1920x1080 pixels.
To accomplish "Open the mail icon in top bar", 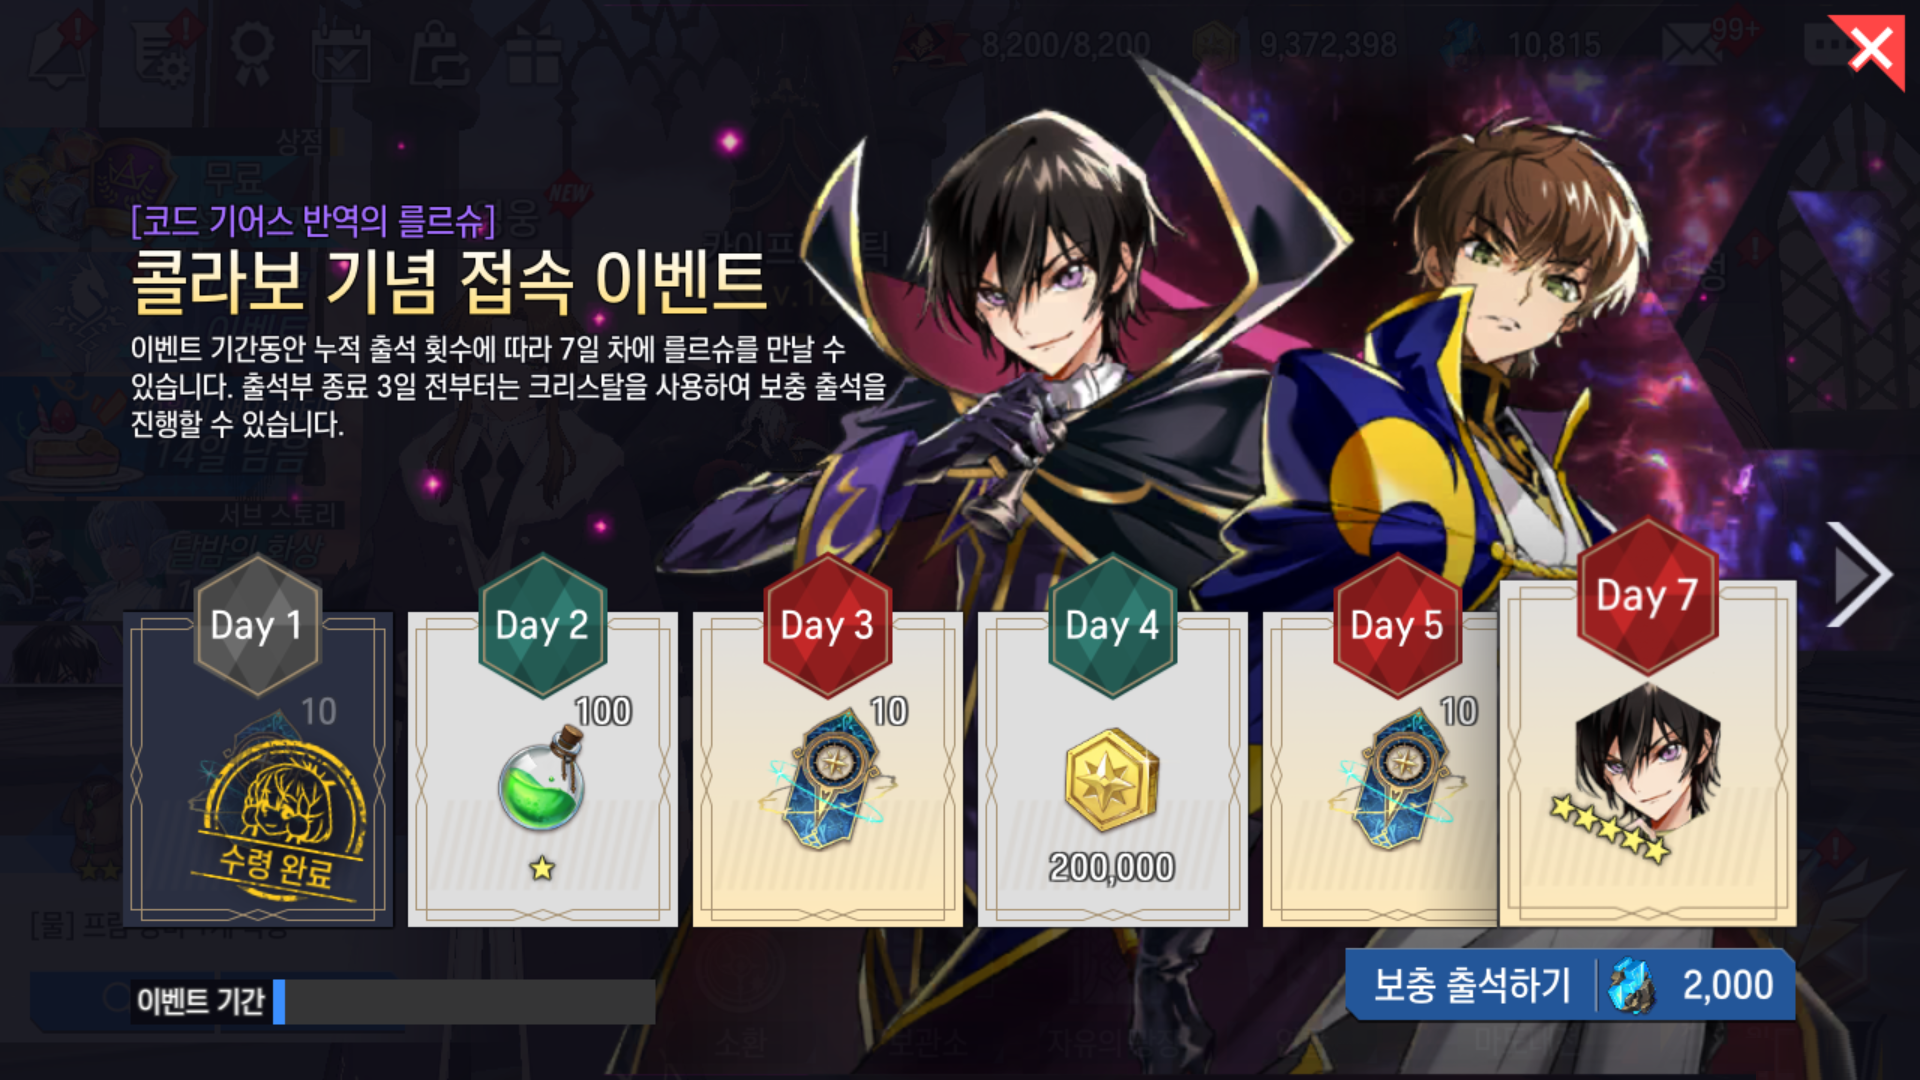I will coord(1690,44).
